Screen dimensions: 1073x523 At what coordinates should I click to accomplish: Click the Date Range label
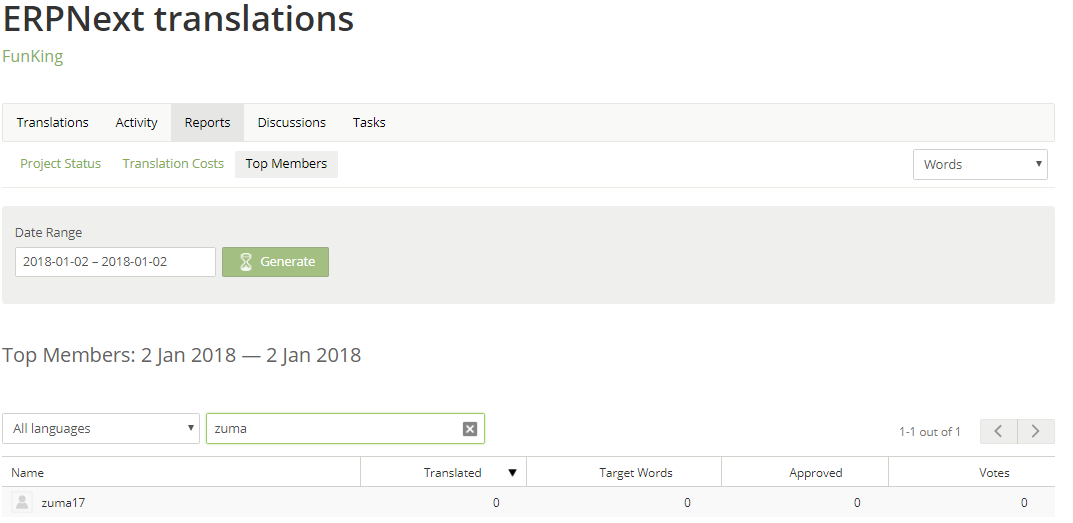click(x=49, y=233)
